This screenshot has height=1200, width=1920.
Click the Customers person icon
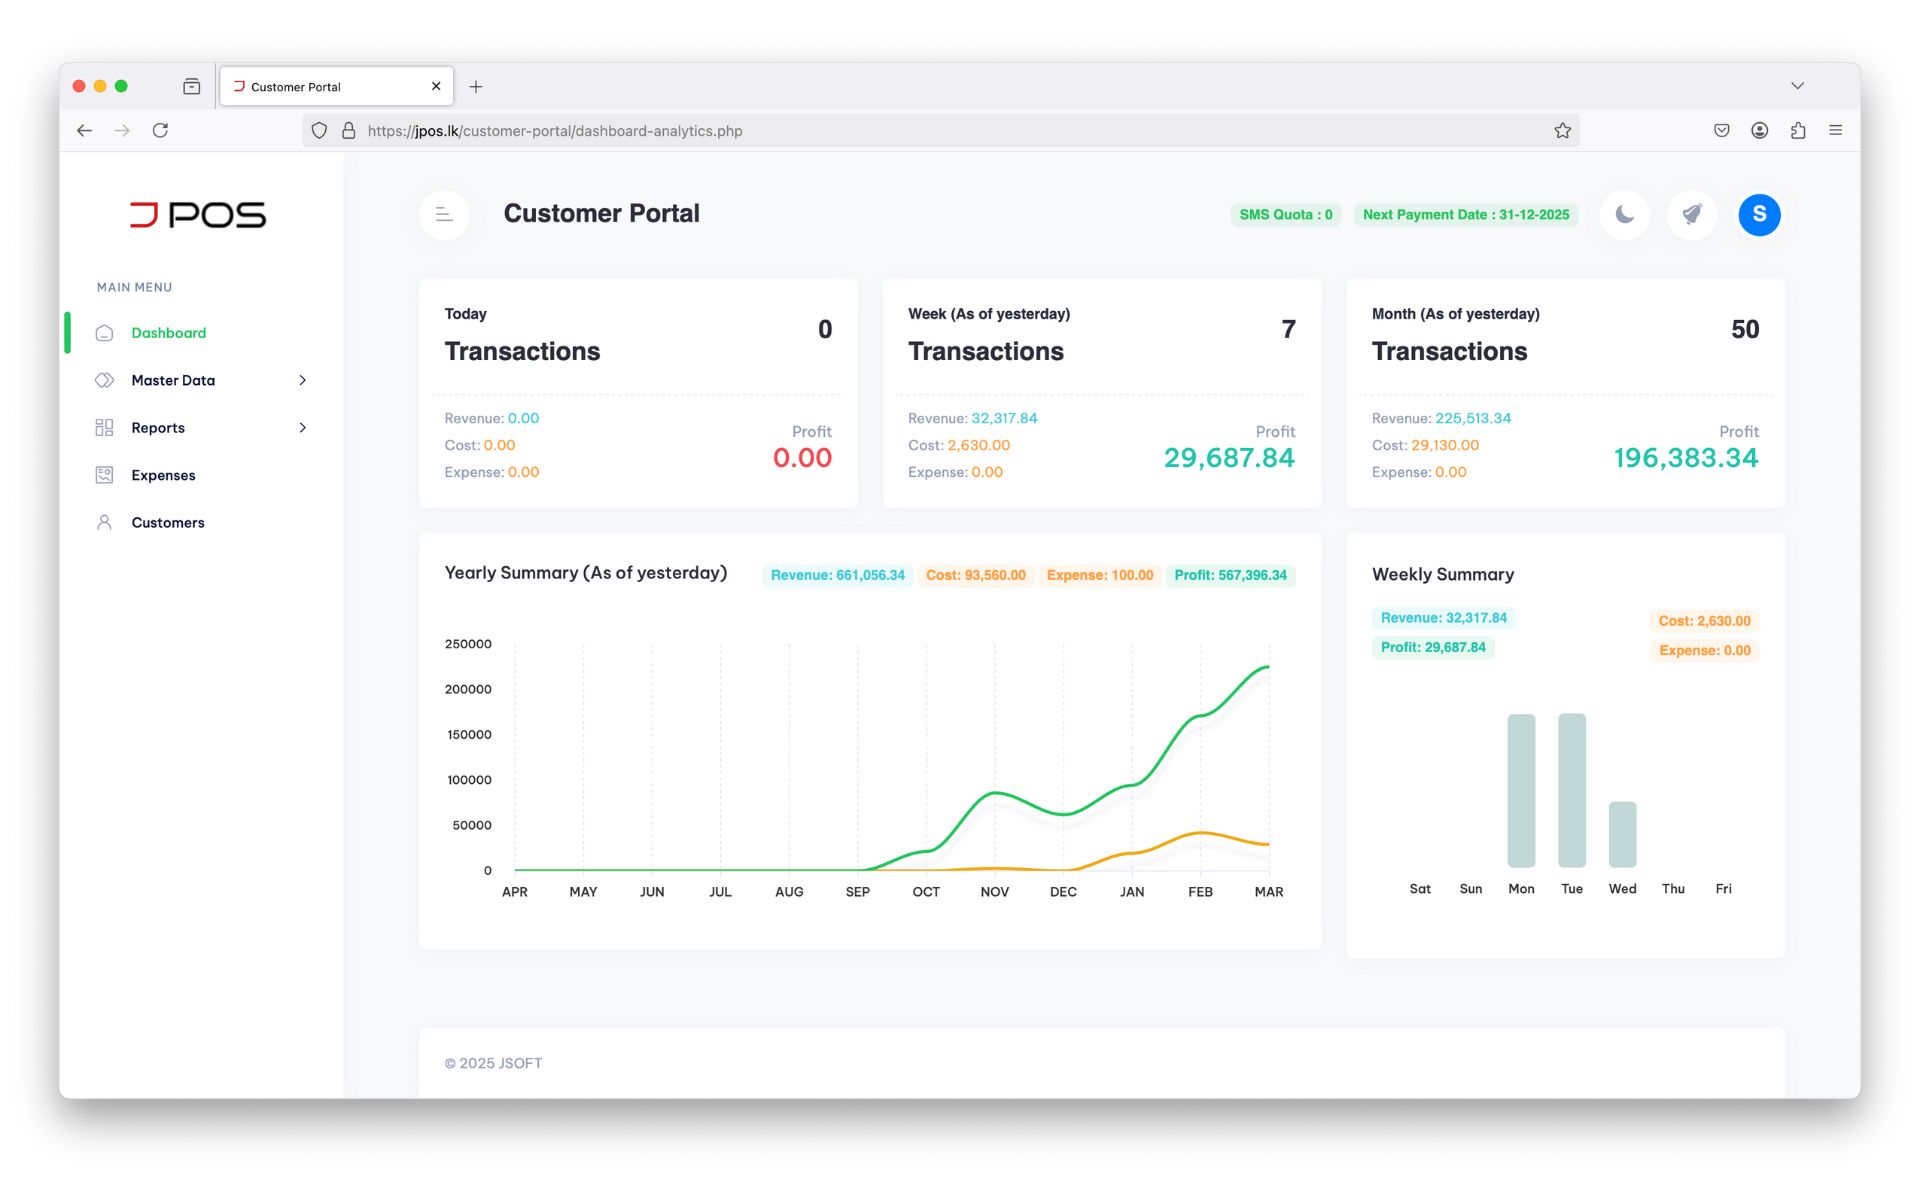click(104, 522)
